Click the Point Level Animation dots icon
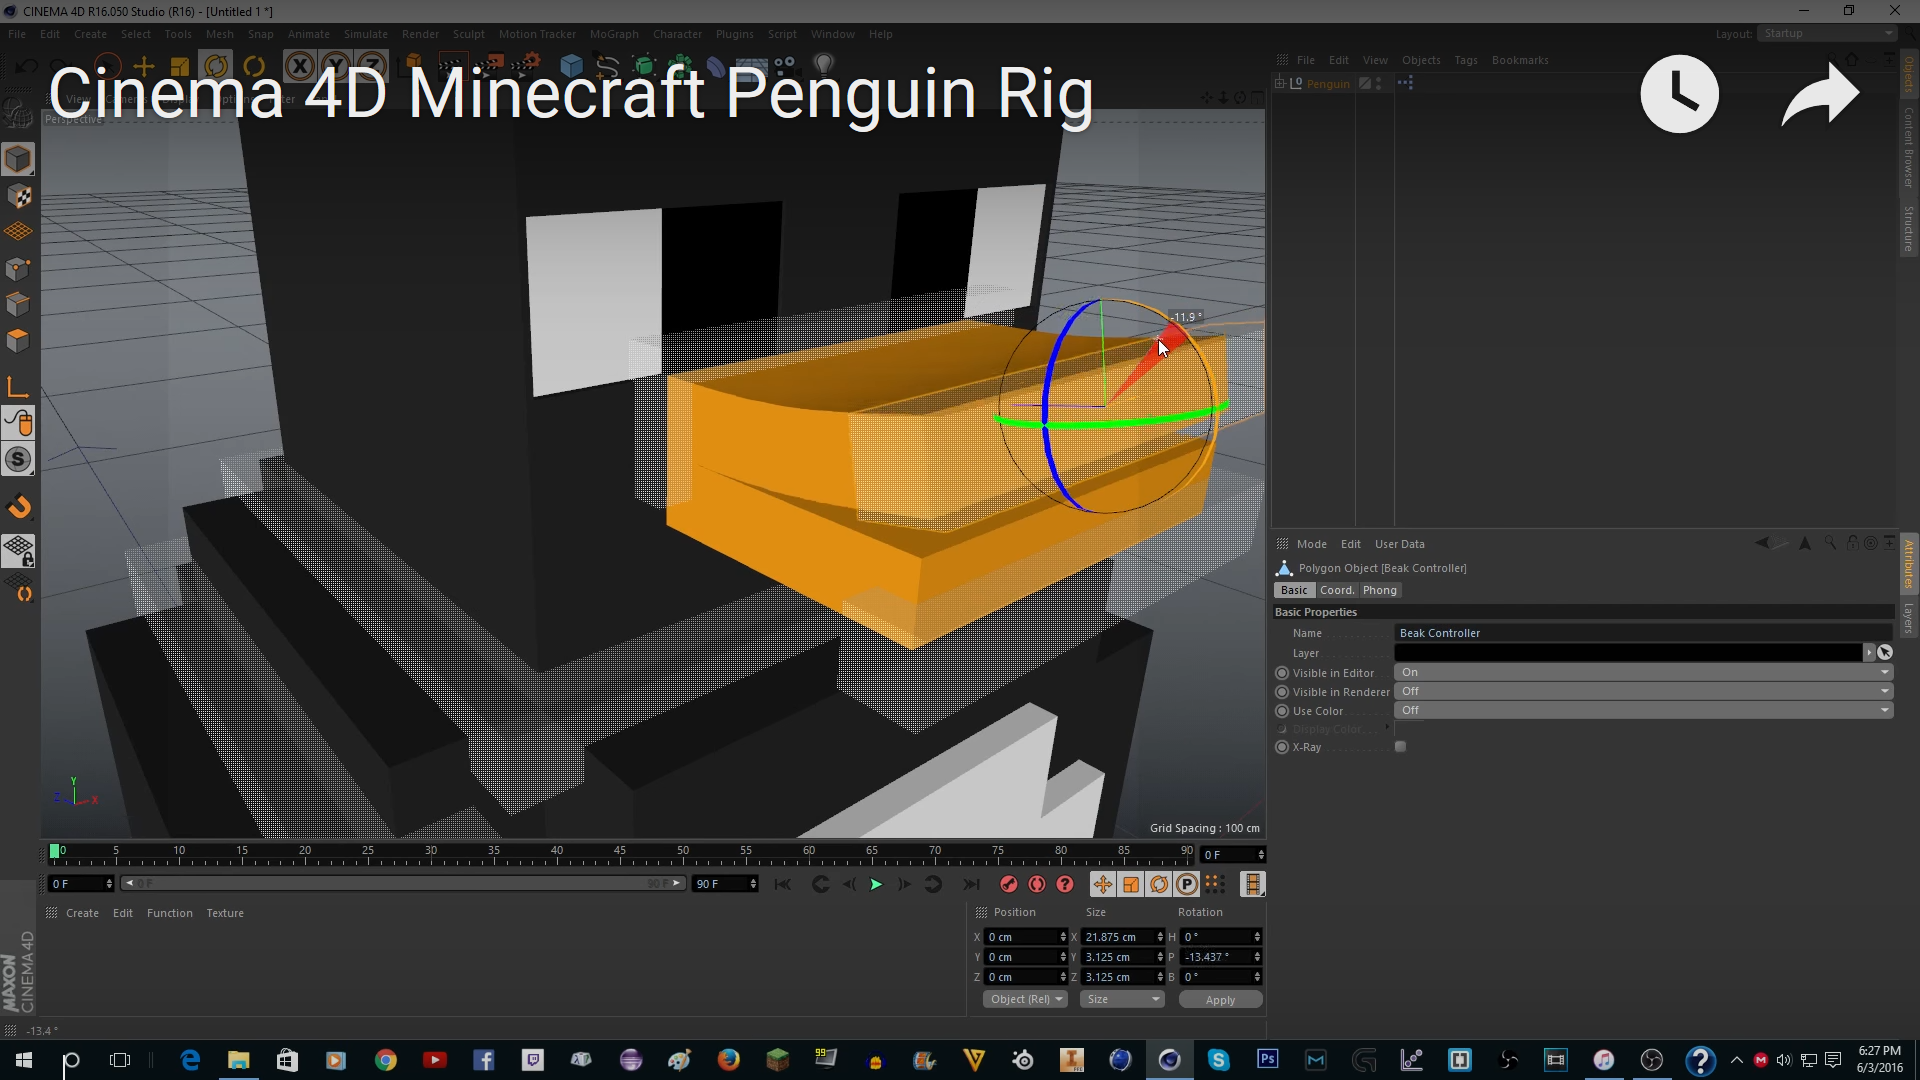 (x=1214, y=884)
